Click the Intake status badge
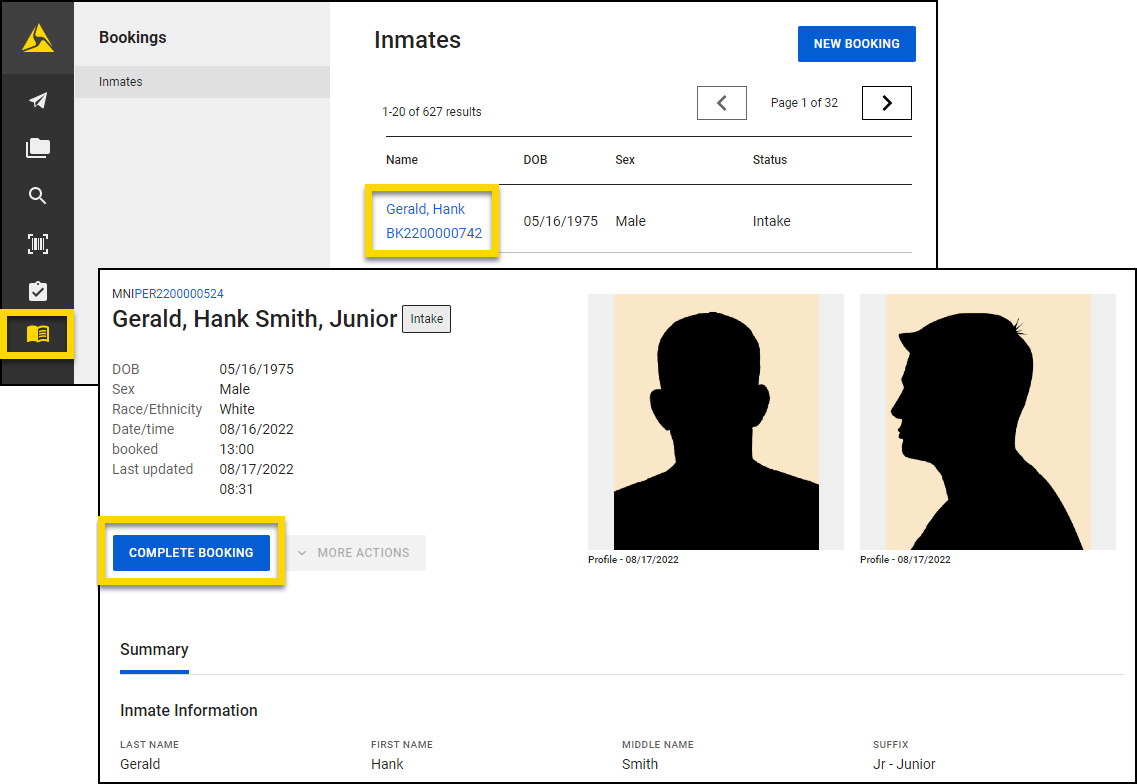The height and width of the screenshot is (784, 1137). [x=426, y=319]
